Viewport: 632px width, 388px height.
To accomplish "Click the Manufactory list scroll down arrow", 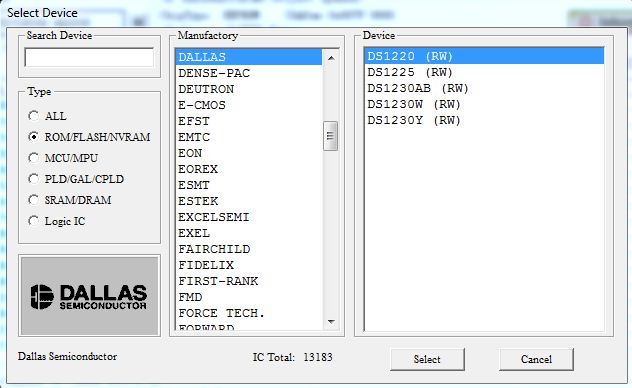I will 331,322.
